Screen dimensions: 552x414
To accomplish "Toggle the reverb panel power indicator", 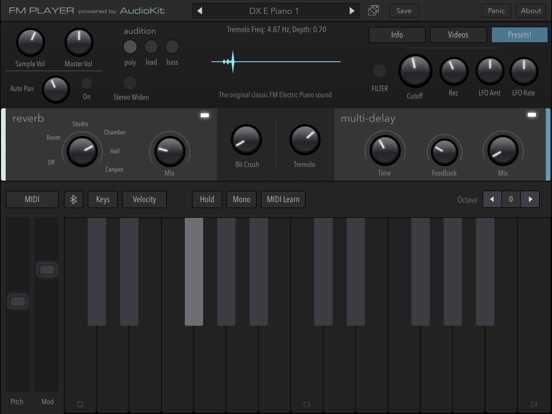I will pyautogui.click(x=205, y=115).
